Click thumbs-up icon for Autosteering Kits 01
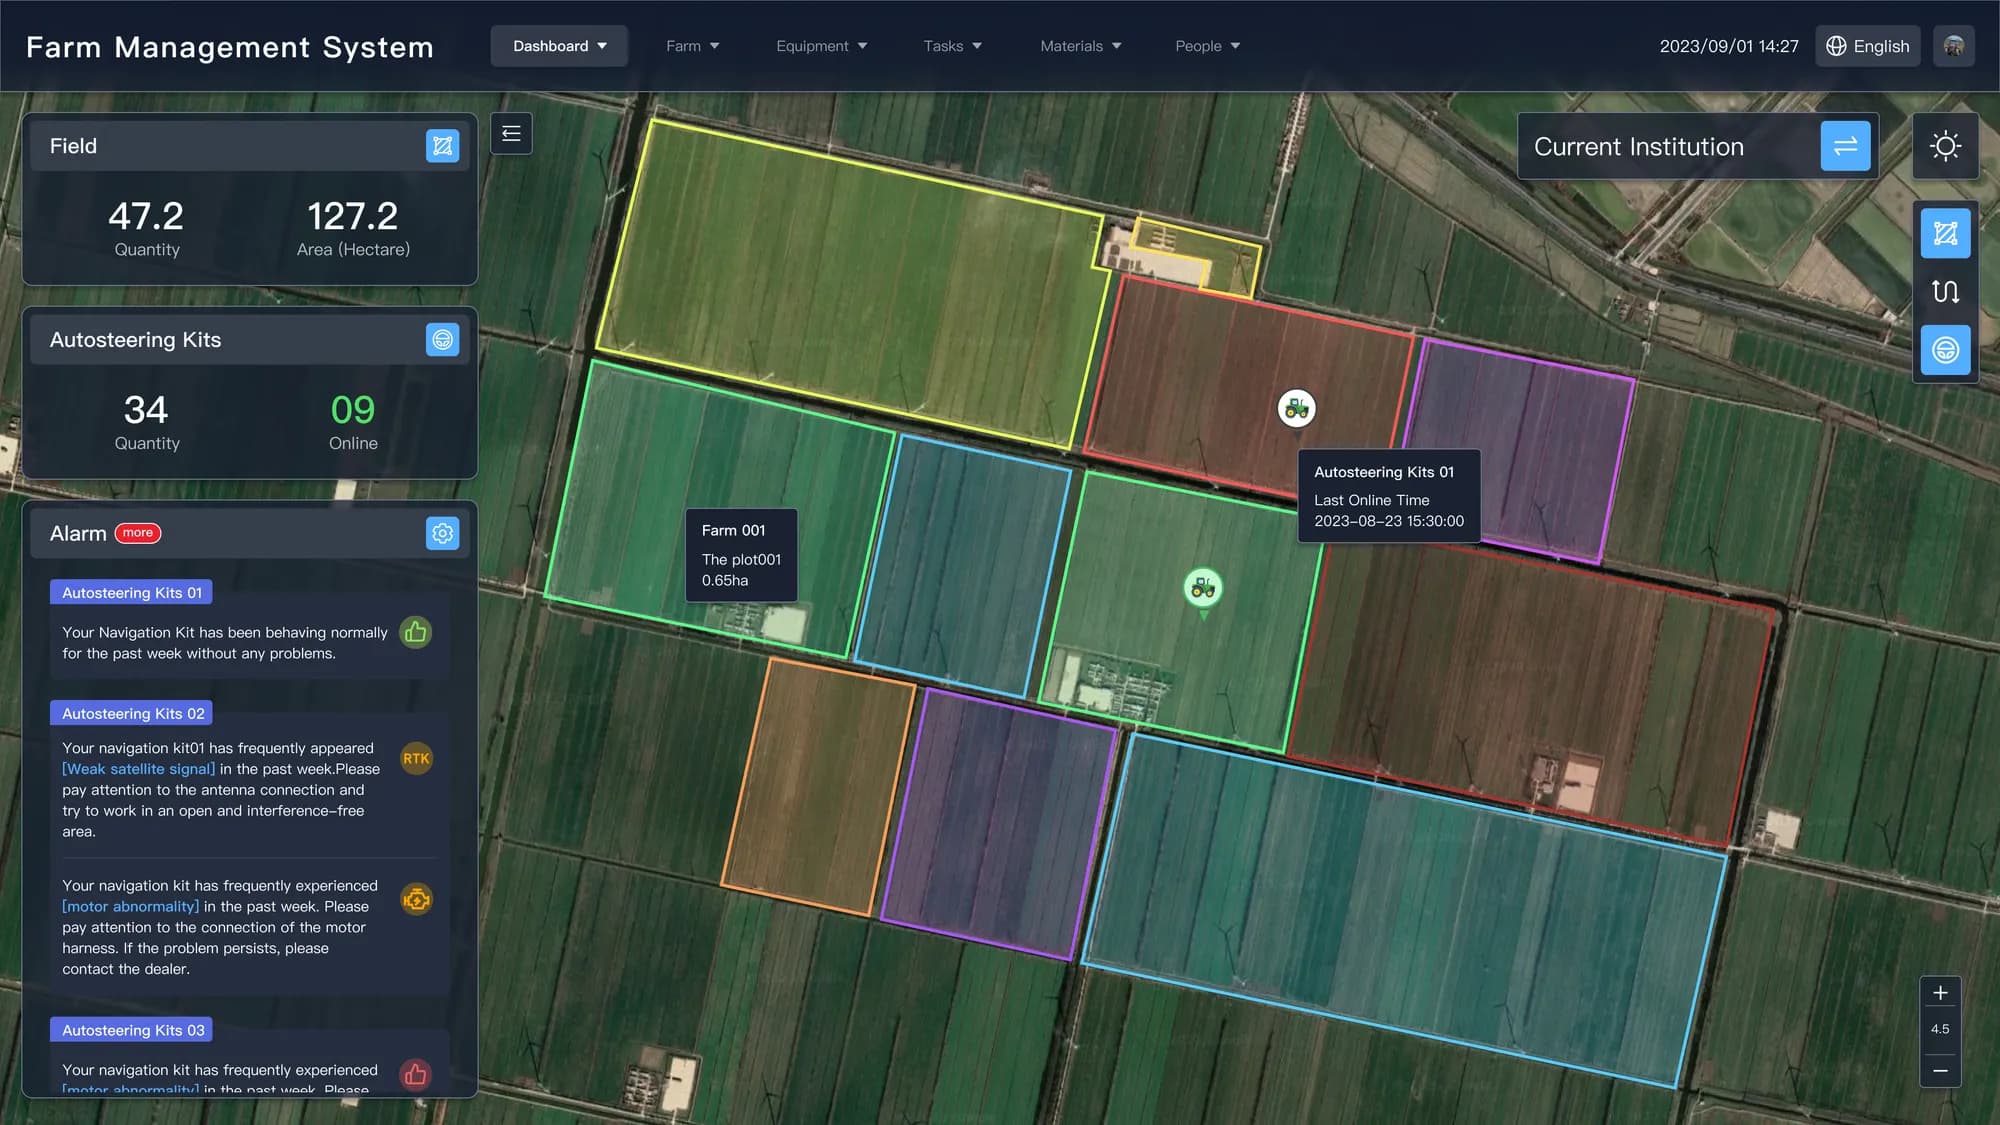The image size is (2000, 1125). [416, 632]
